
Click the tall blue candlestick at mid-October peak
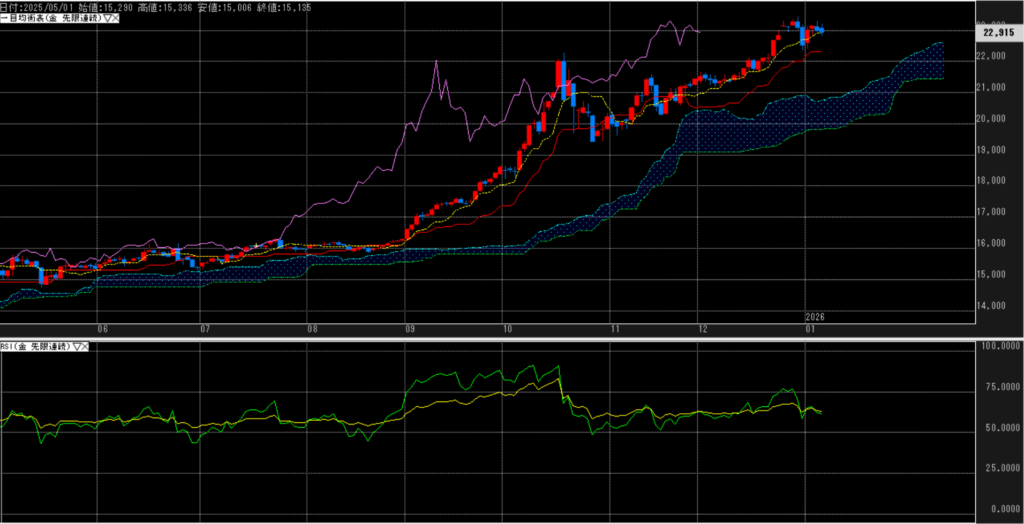click(563, 80)
